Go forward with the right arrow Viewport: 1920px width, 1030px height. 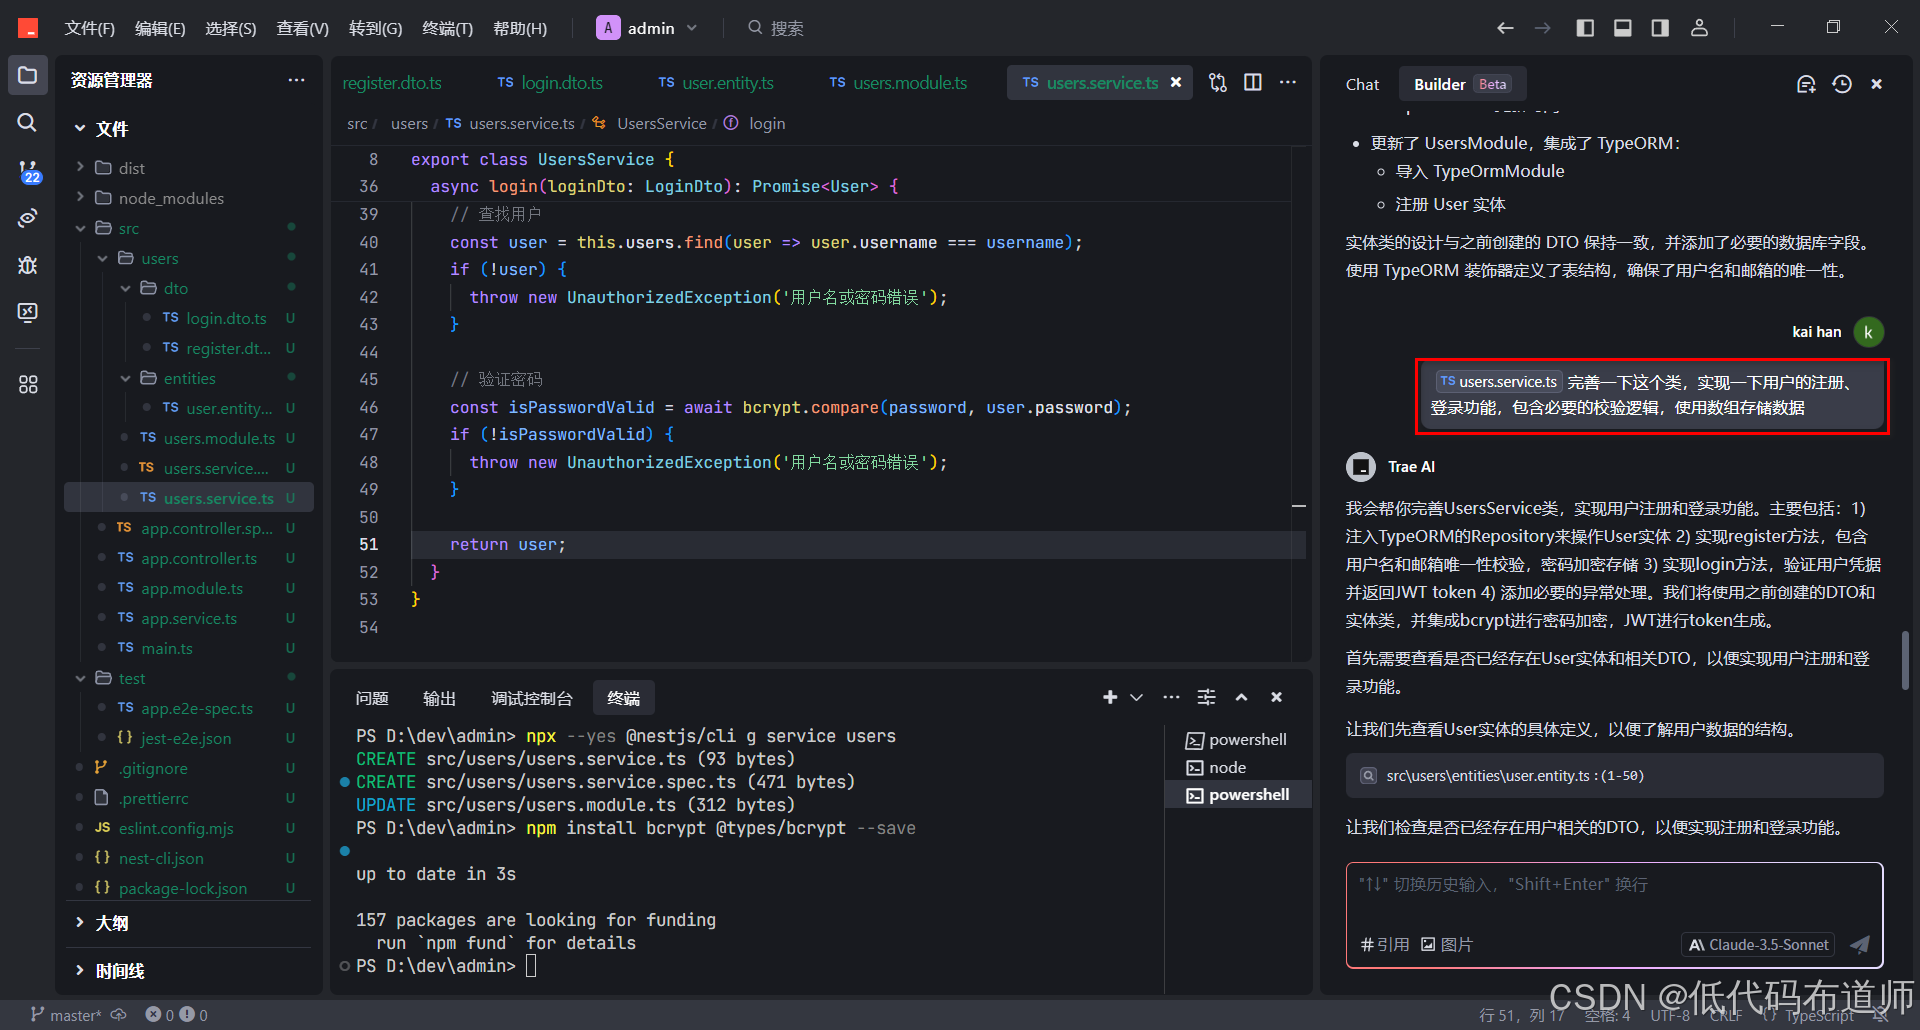(x=1543, y=28)
